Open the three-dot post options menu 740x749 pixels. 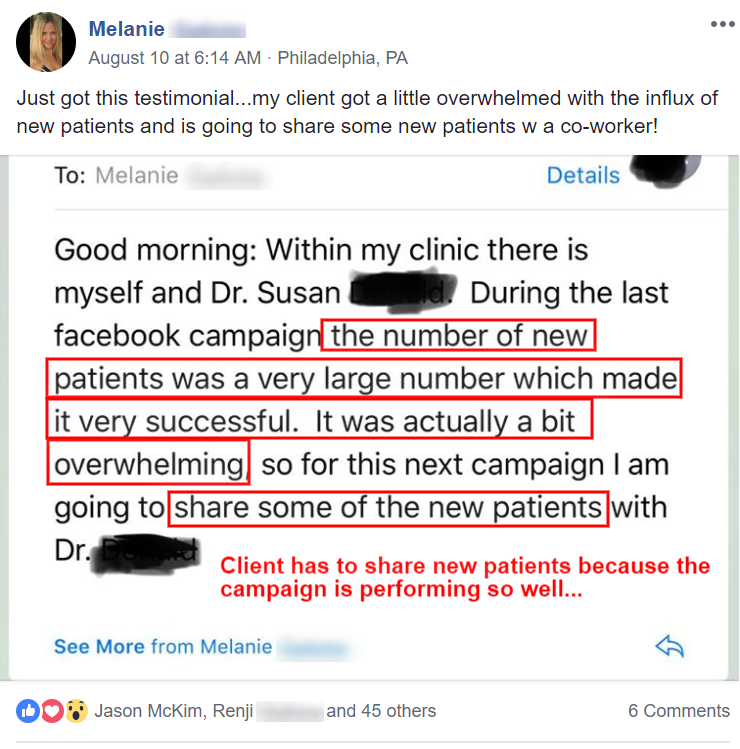click(722, 24)
